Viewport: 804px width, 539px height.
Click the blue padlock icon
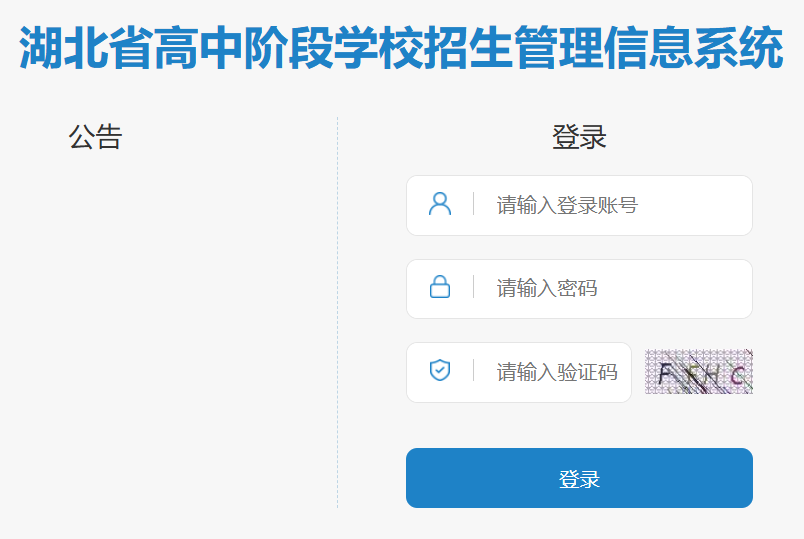[440, 287]
